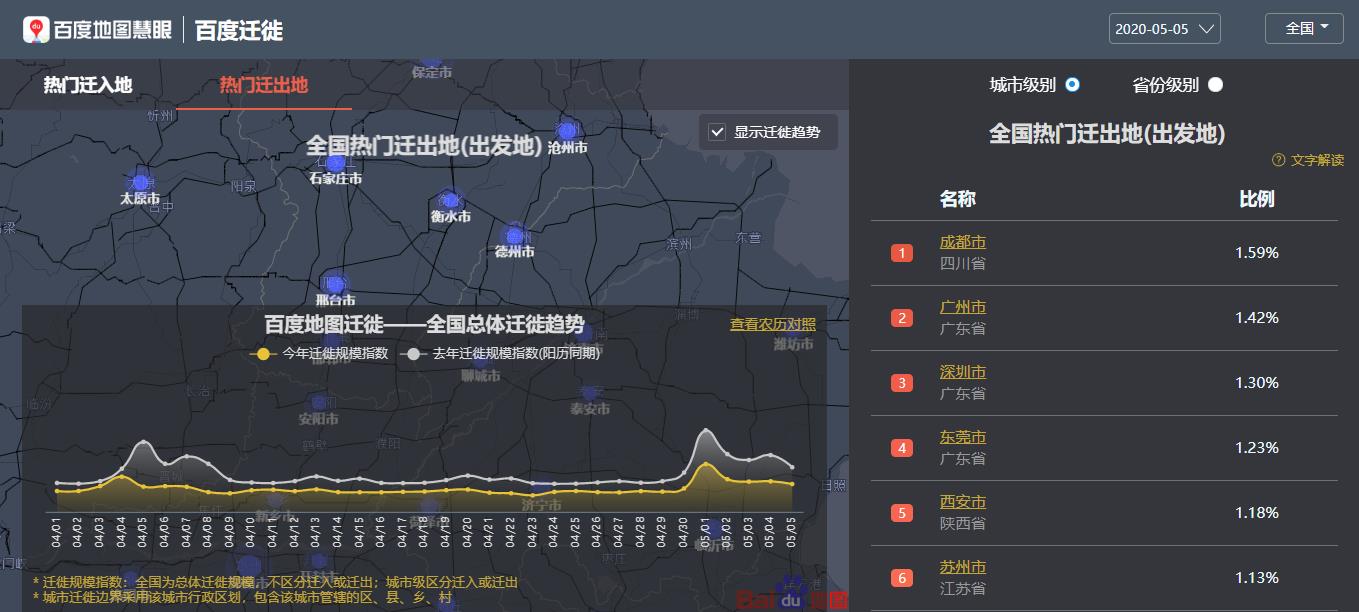Click the 江苏省 province text

click(963, 589)
